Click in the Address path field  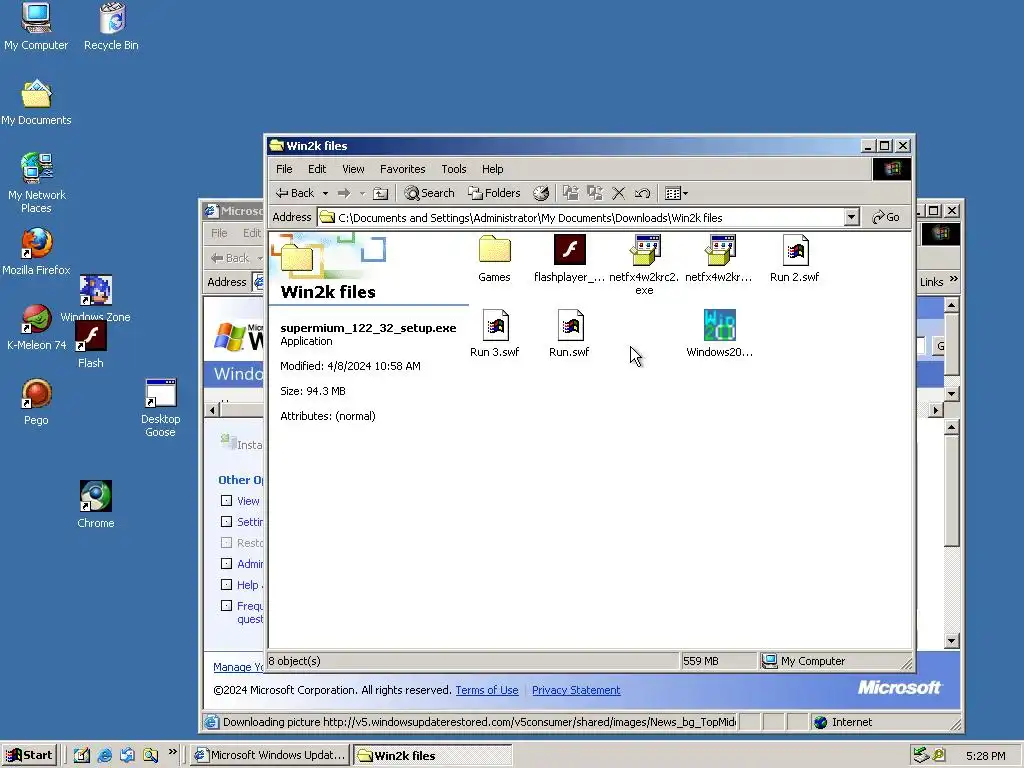pos(581,217)
